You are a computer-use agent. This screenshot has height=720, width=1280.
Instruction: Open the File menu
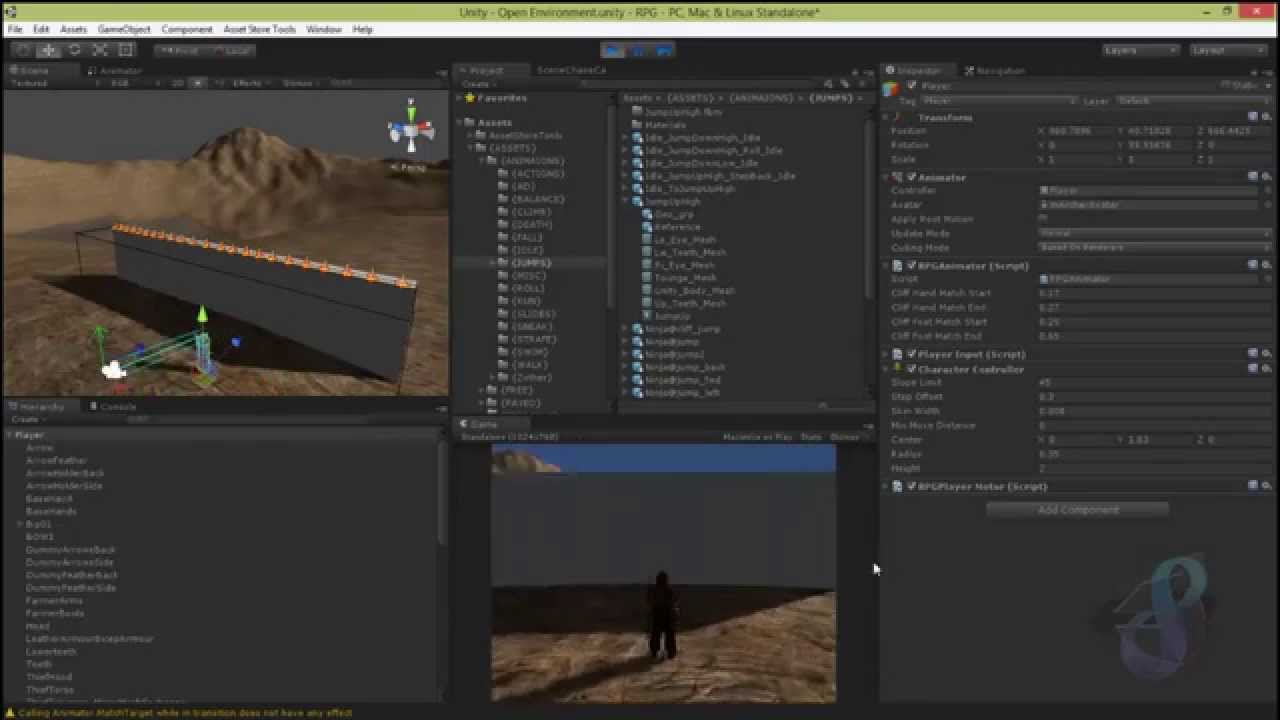[x=15, y=29]
